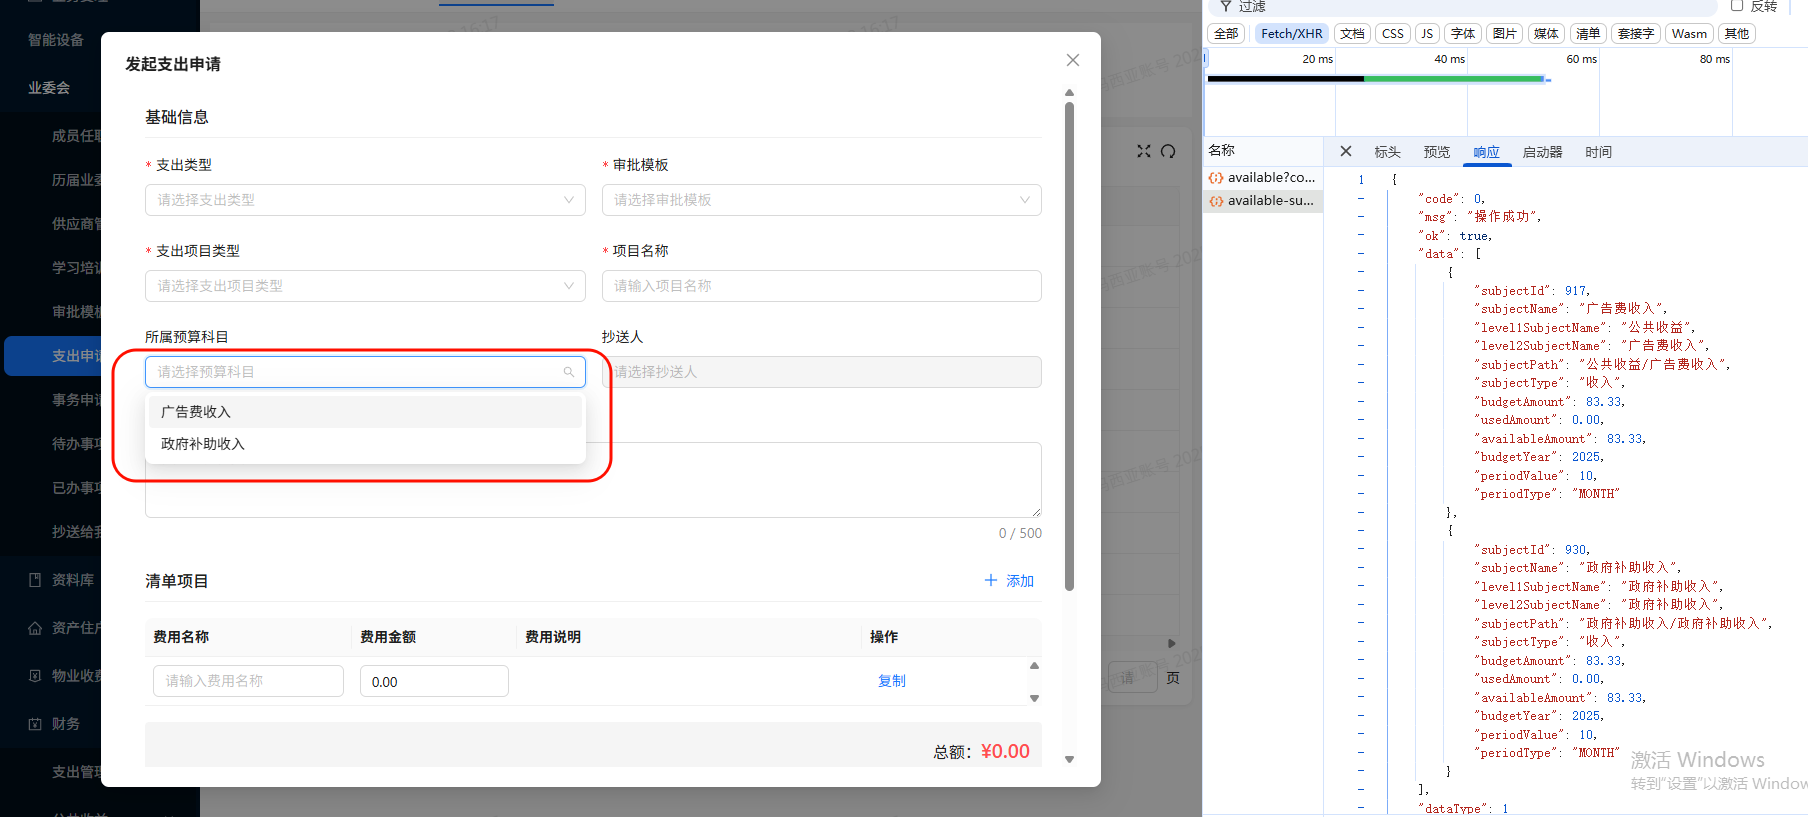Select CSS filter in DevTools
Screen dimensions: 1808x817
coord(1393,34)
